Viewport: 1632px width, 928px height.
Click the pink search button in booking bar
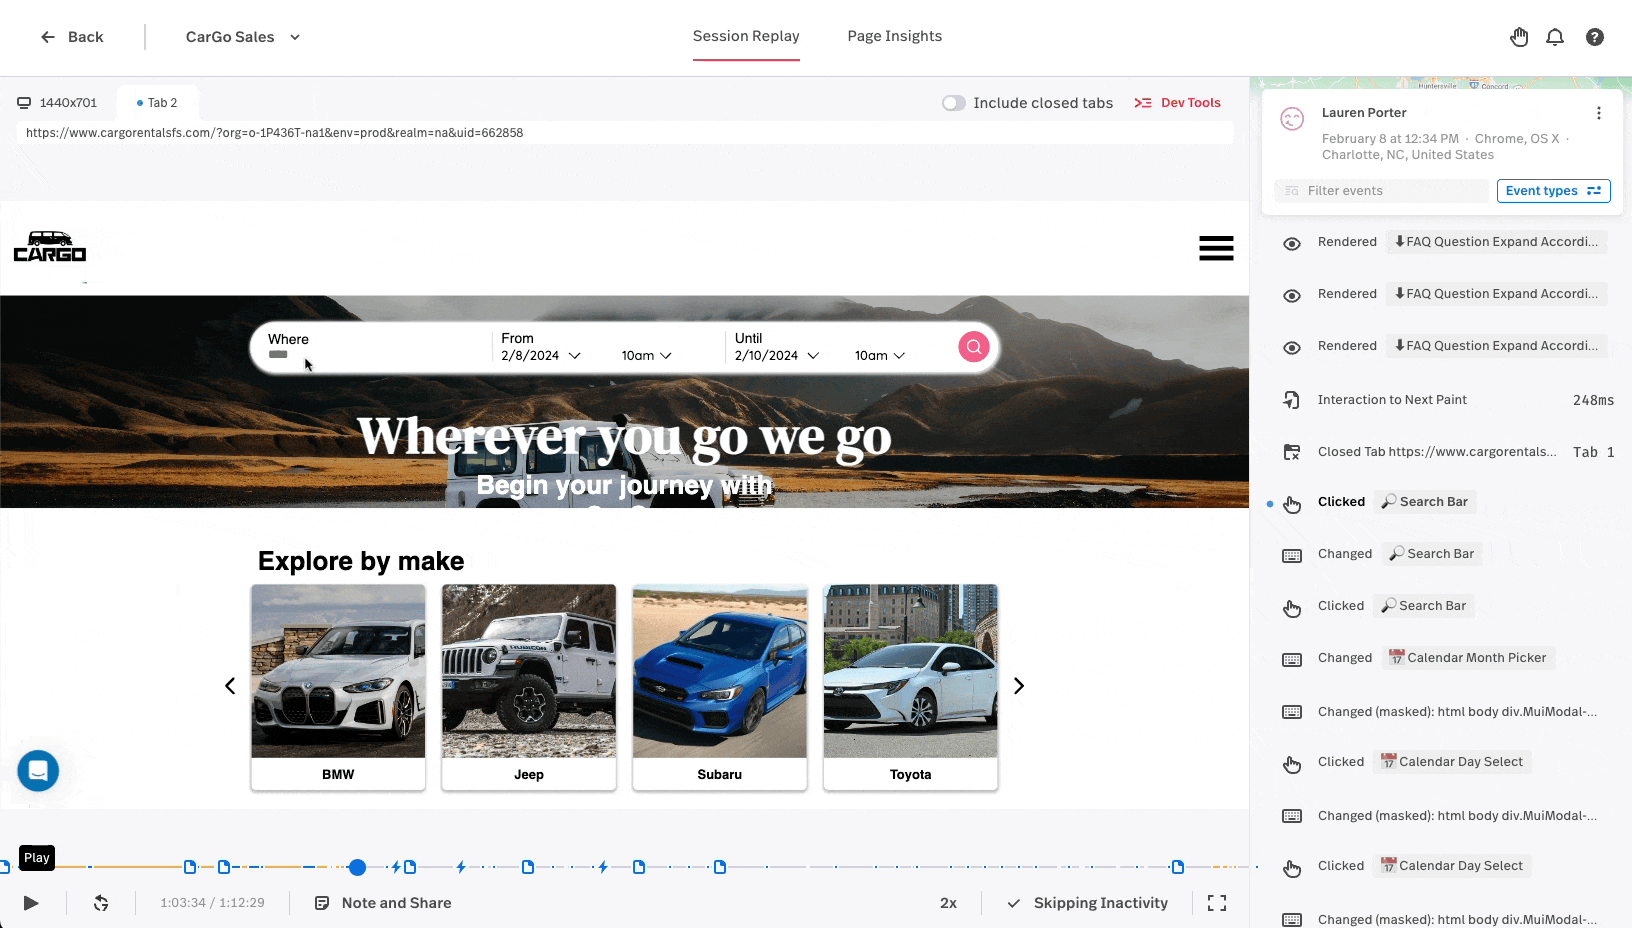click(x=973, y=347)
